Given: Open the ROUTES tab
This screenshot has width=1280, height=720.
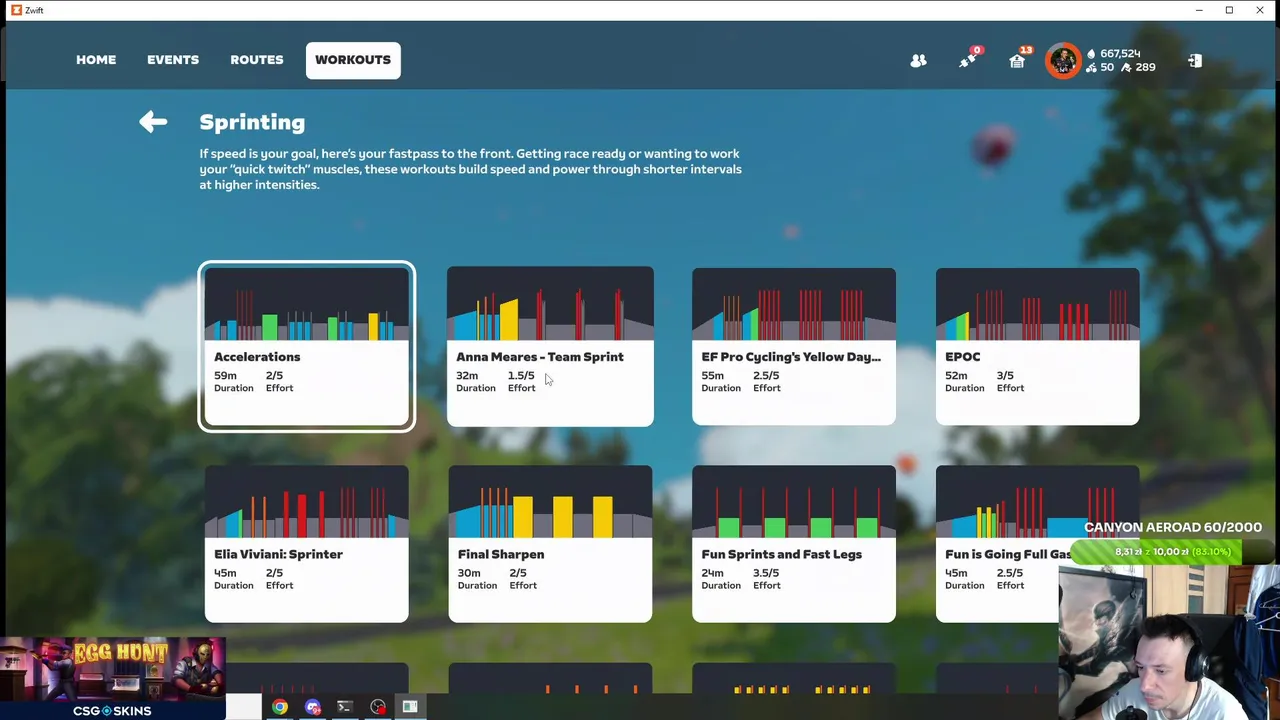Looking at the screenshot, I should pyautogui.click(x=257, y=60).
